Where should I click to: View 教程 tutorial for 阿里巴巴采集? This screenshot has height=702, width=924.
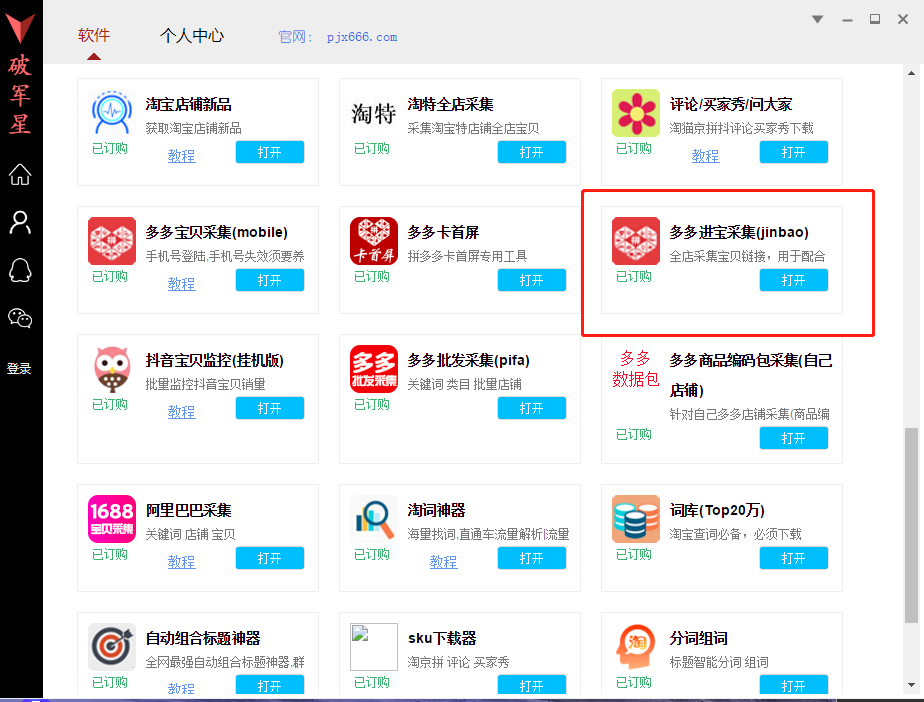182,562
